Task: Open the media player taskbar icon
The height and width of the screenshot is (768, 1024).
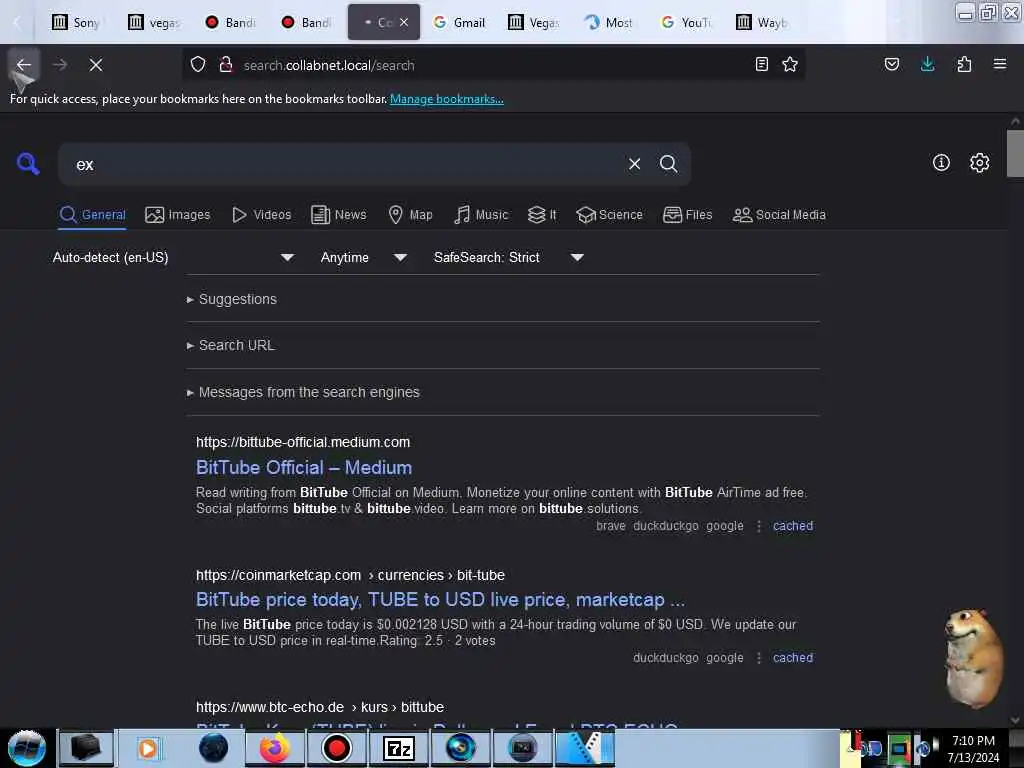Action: (x=148, y=748)
